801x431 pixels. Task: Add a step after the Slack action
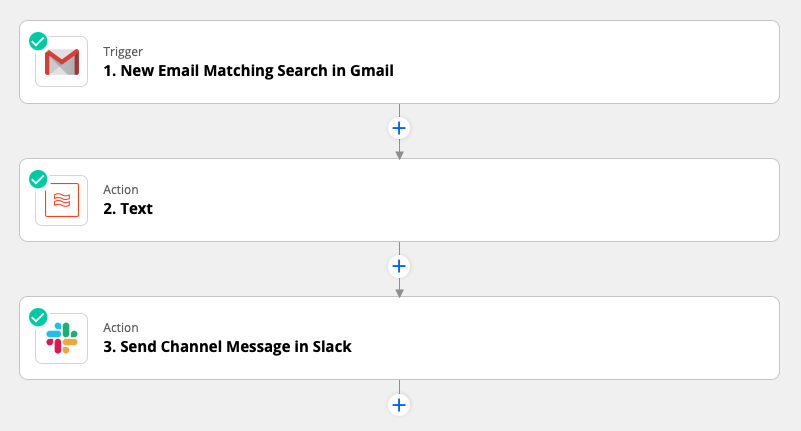tap(399, 404)
